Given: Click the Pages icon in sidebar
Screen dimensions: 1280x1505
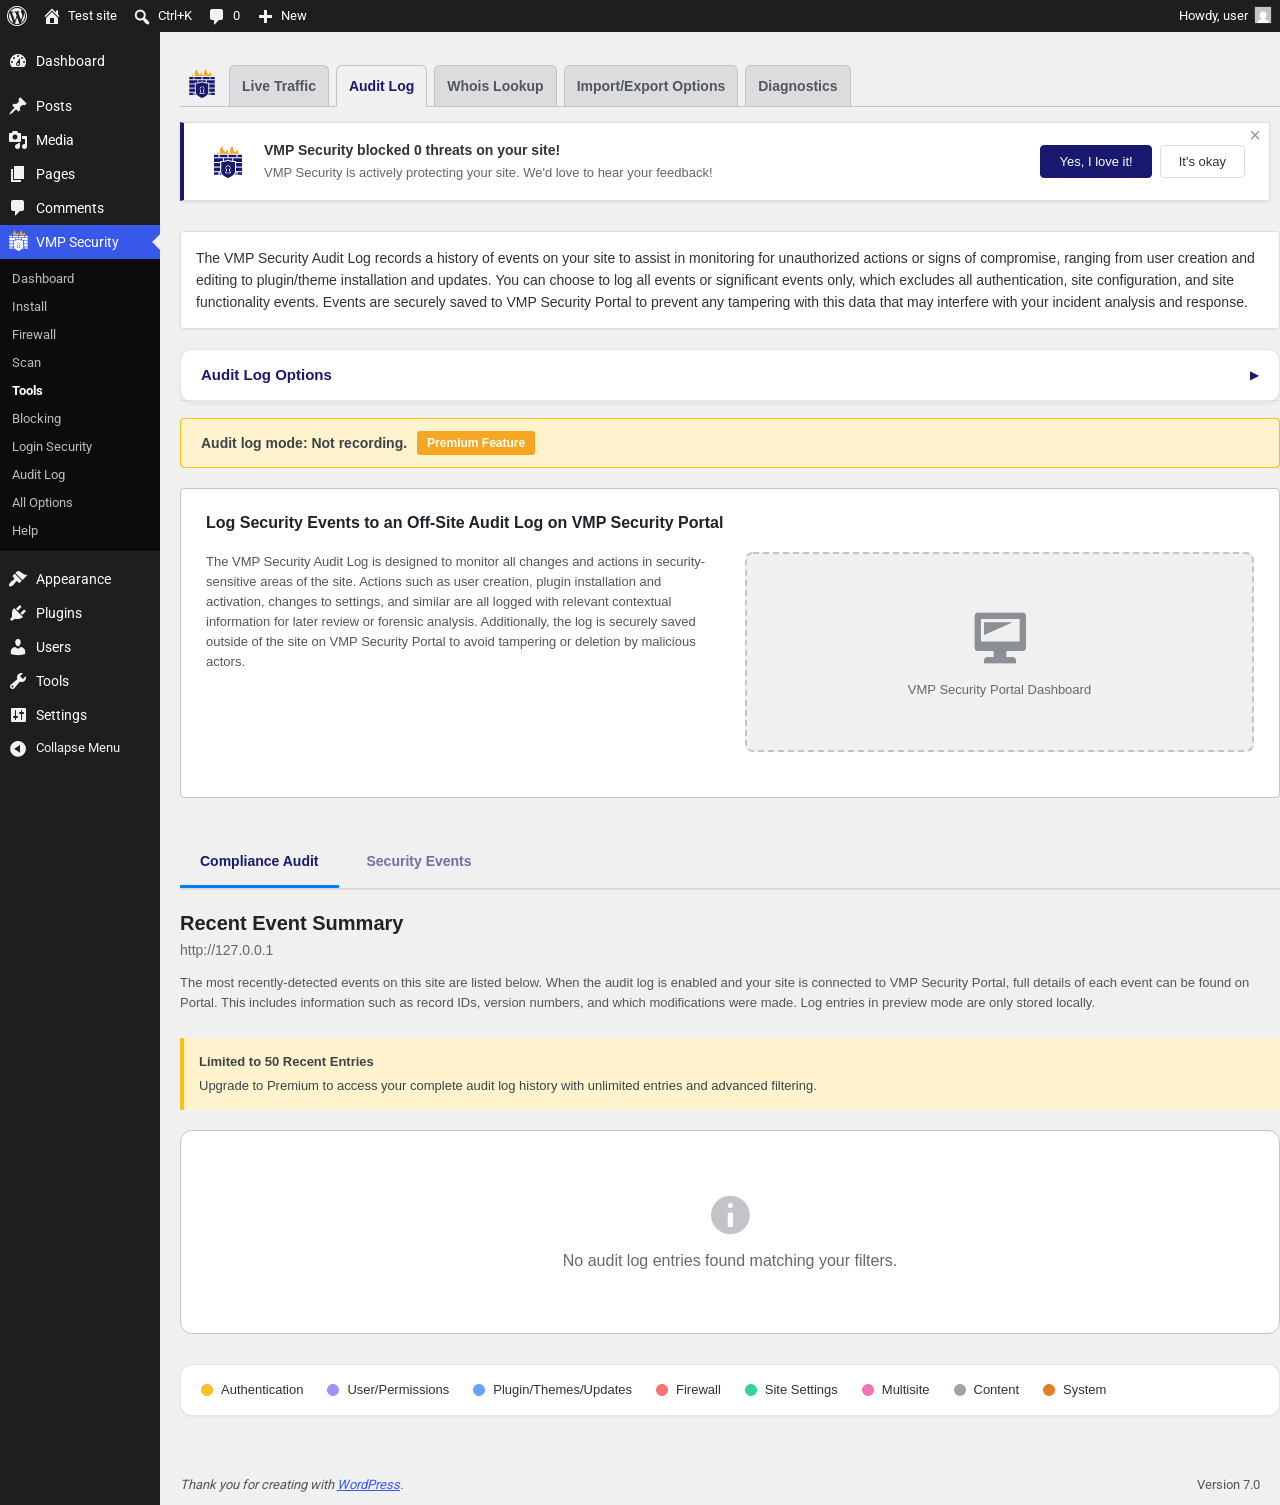Looking at the screenshot, I should click(18, 174).
